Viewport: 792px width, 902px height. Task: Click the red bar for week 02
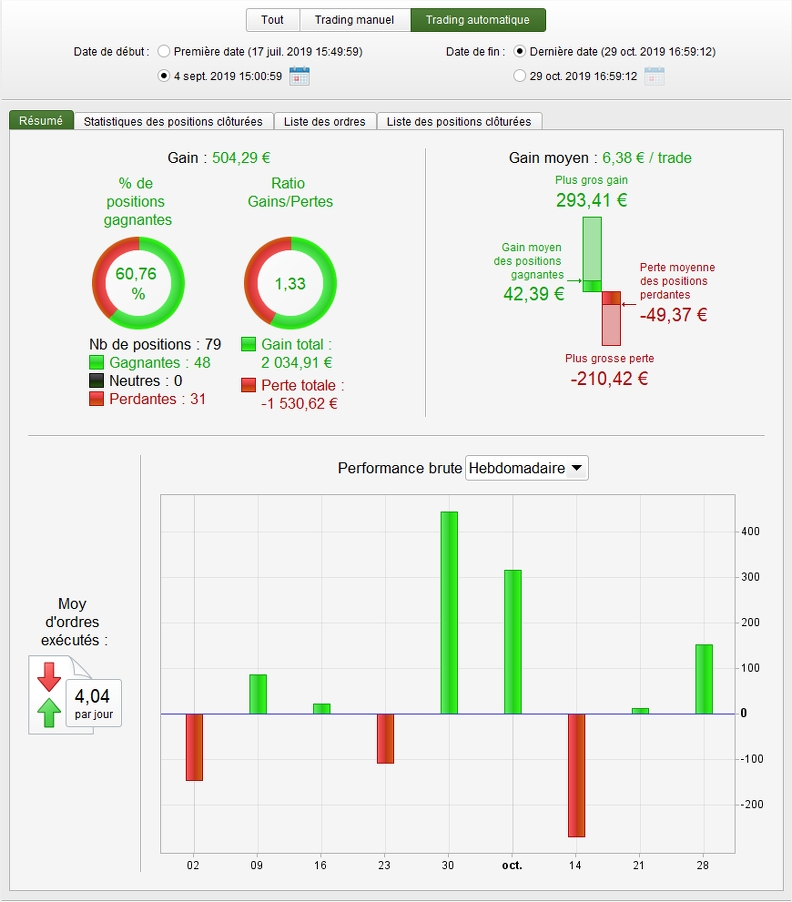coord(194,747)
